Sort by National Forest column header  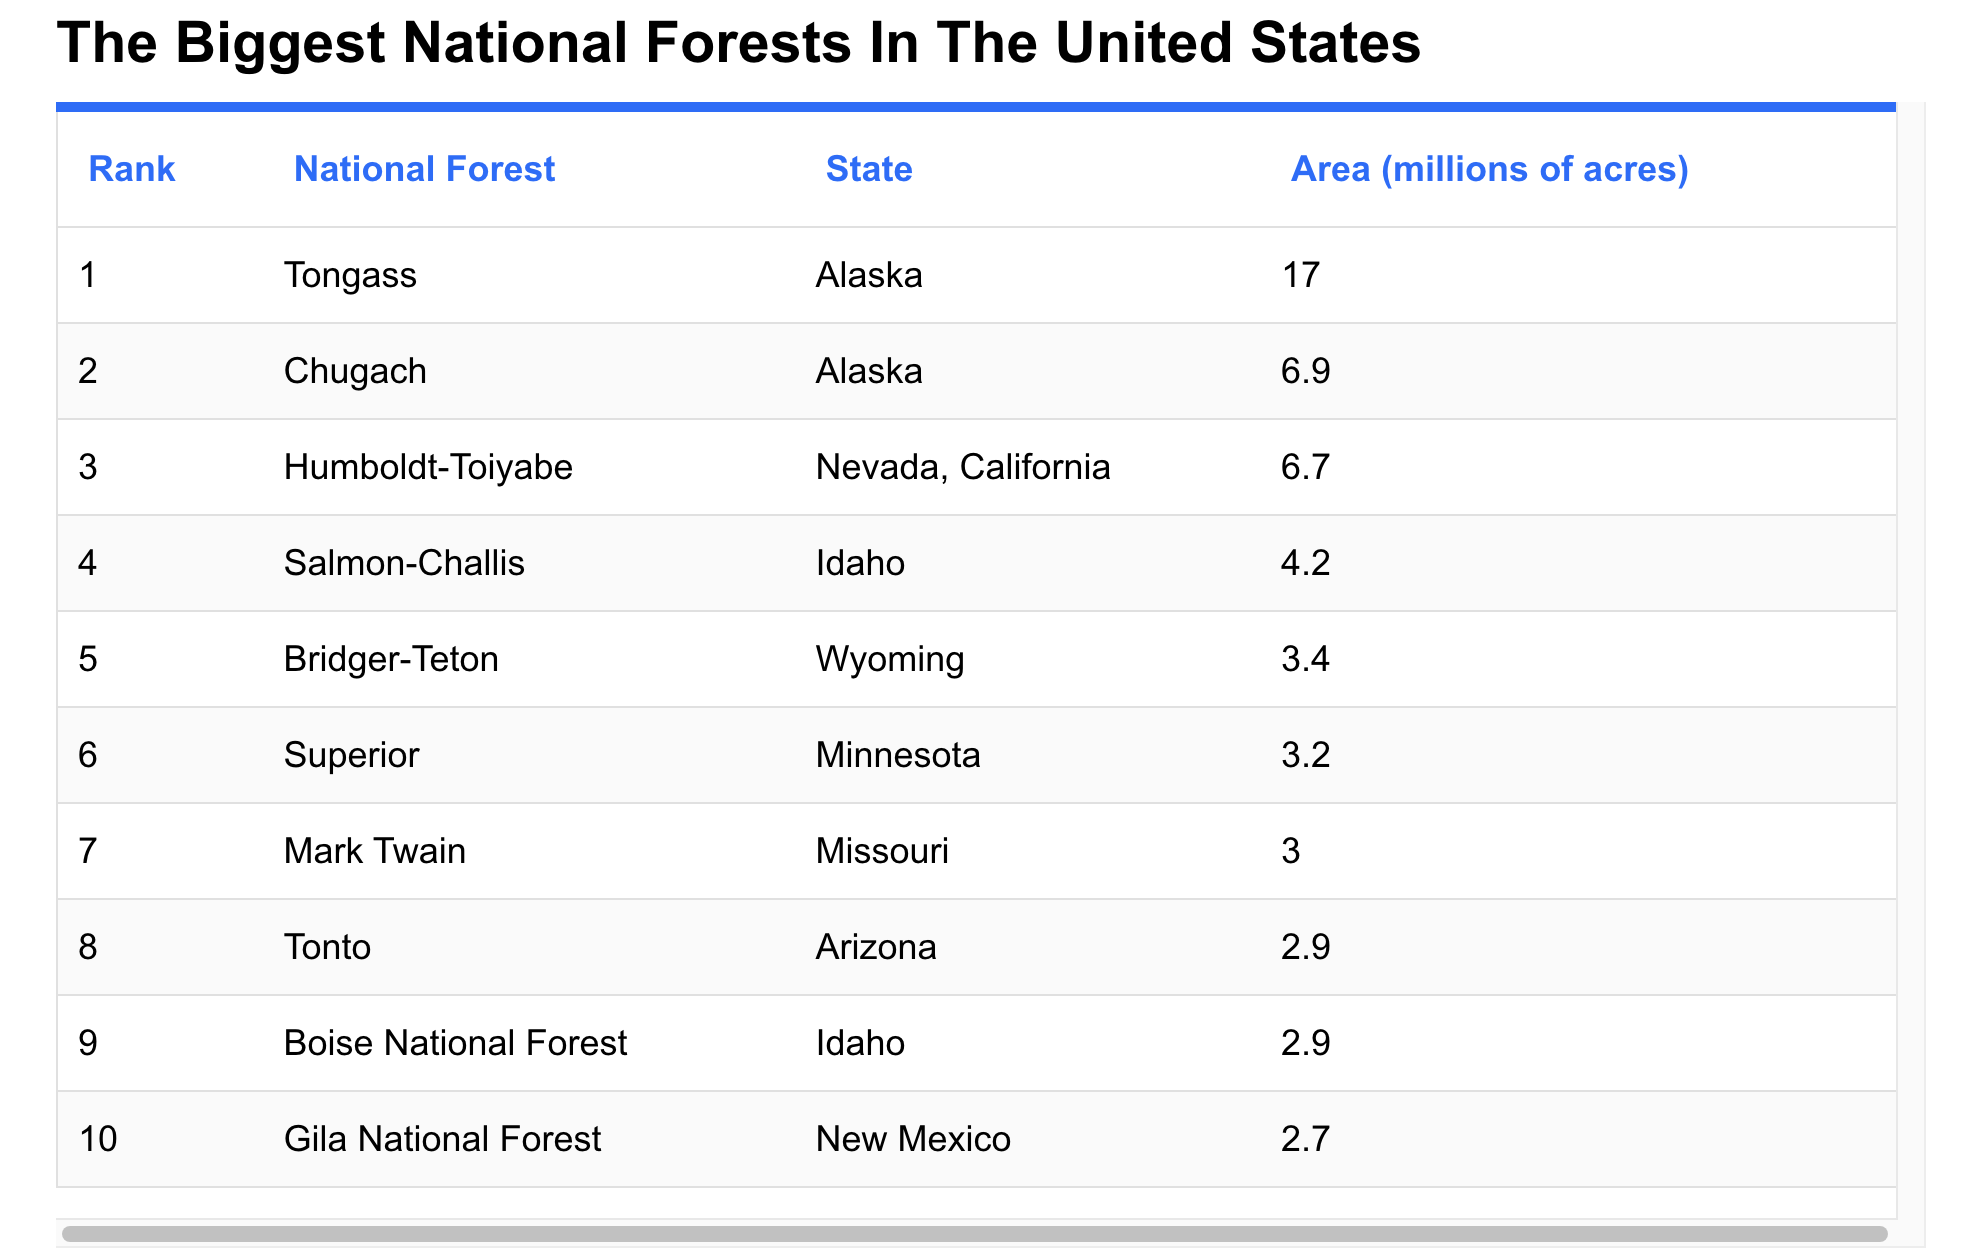point(424,169)
